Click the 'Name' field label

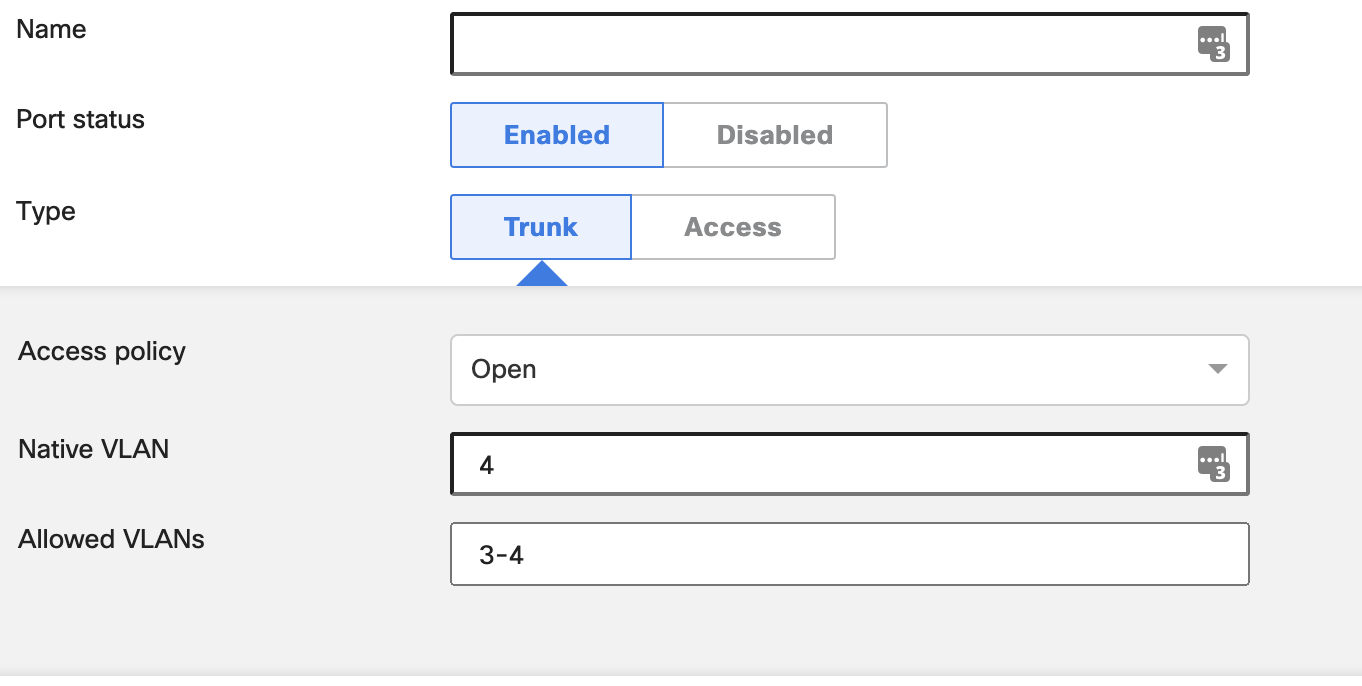coord(50,29)
